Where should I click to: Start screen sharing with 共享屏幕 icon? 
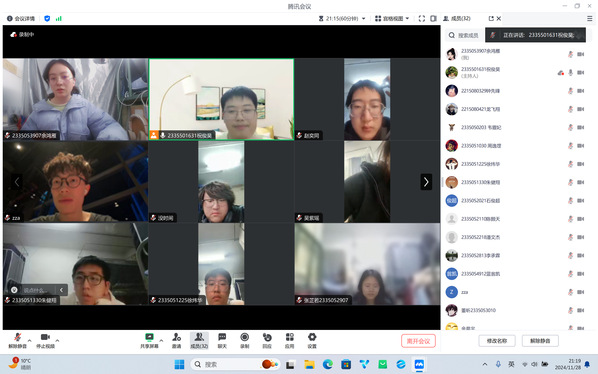149,340
